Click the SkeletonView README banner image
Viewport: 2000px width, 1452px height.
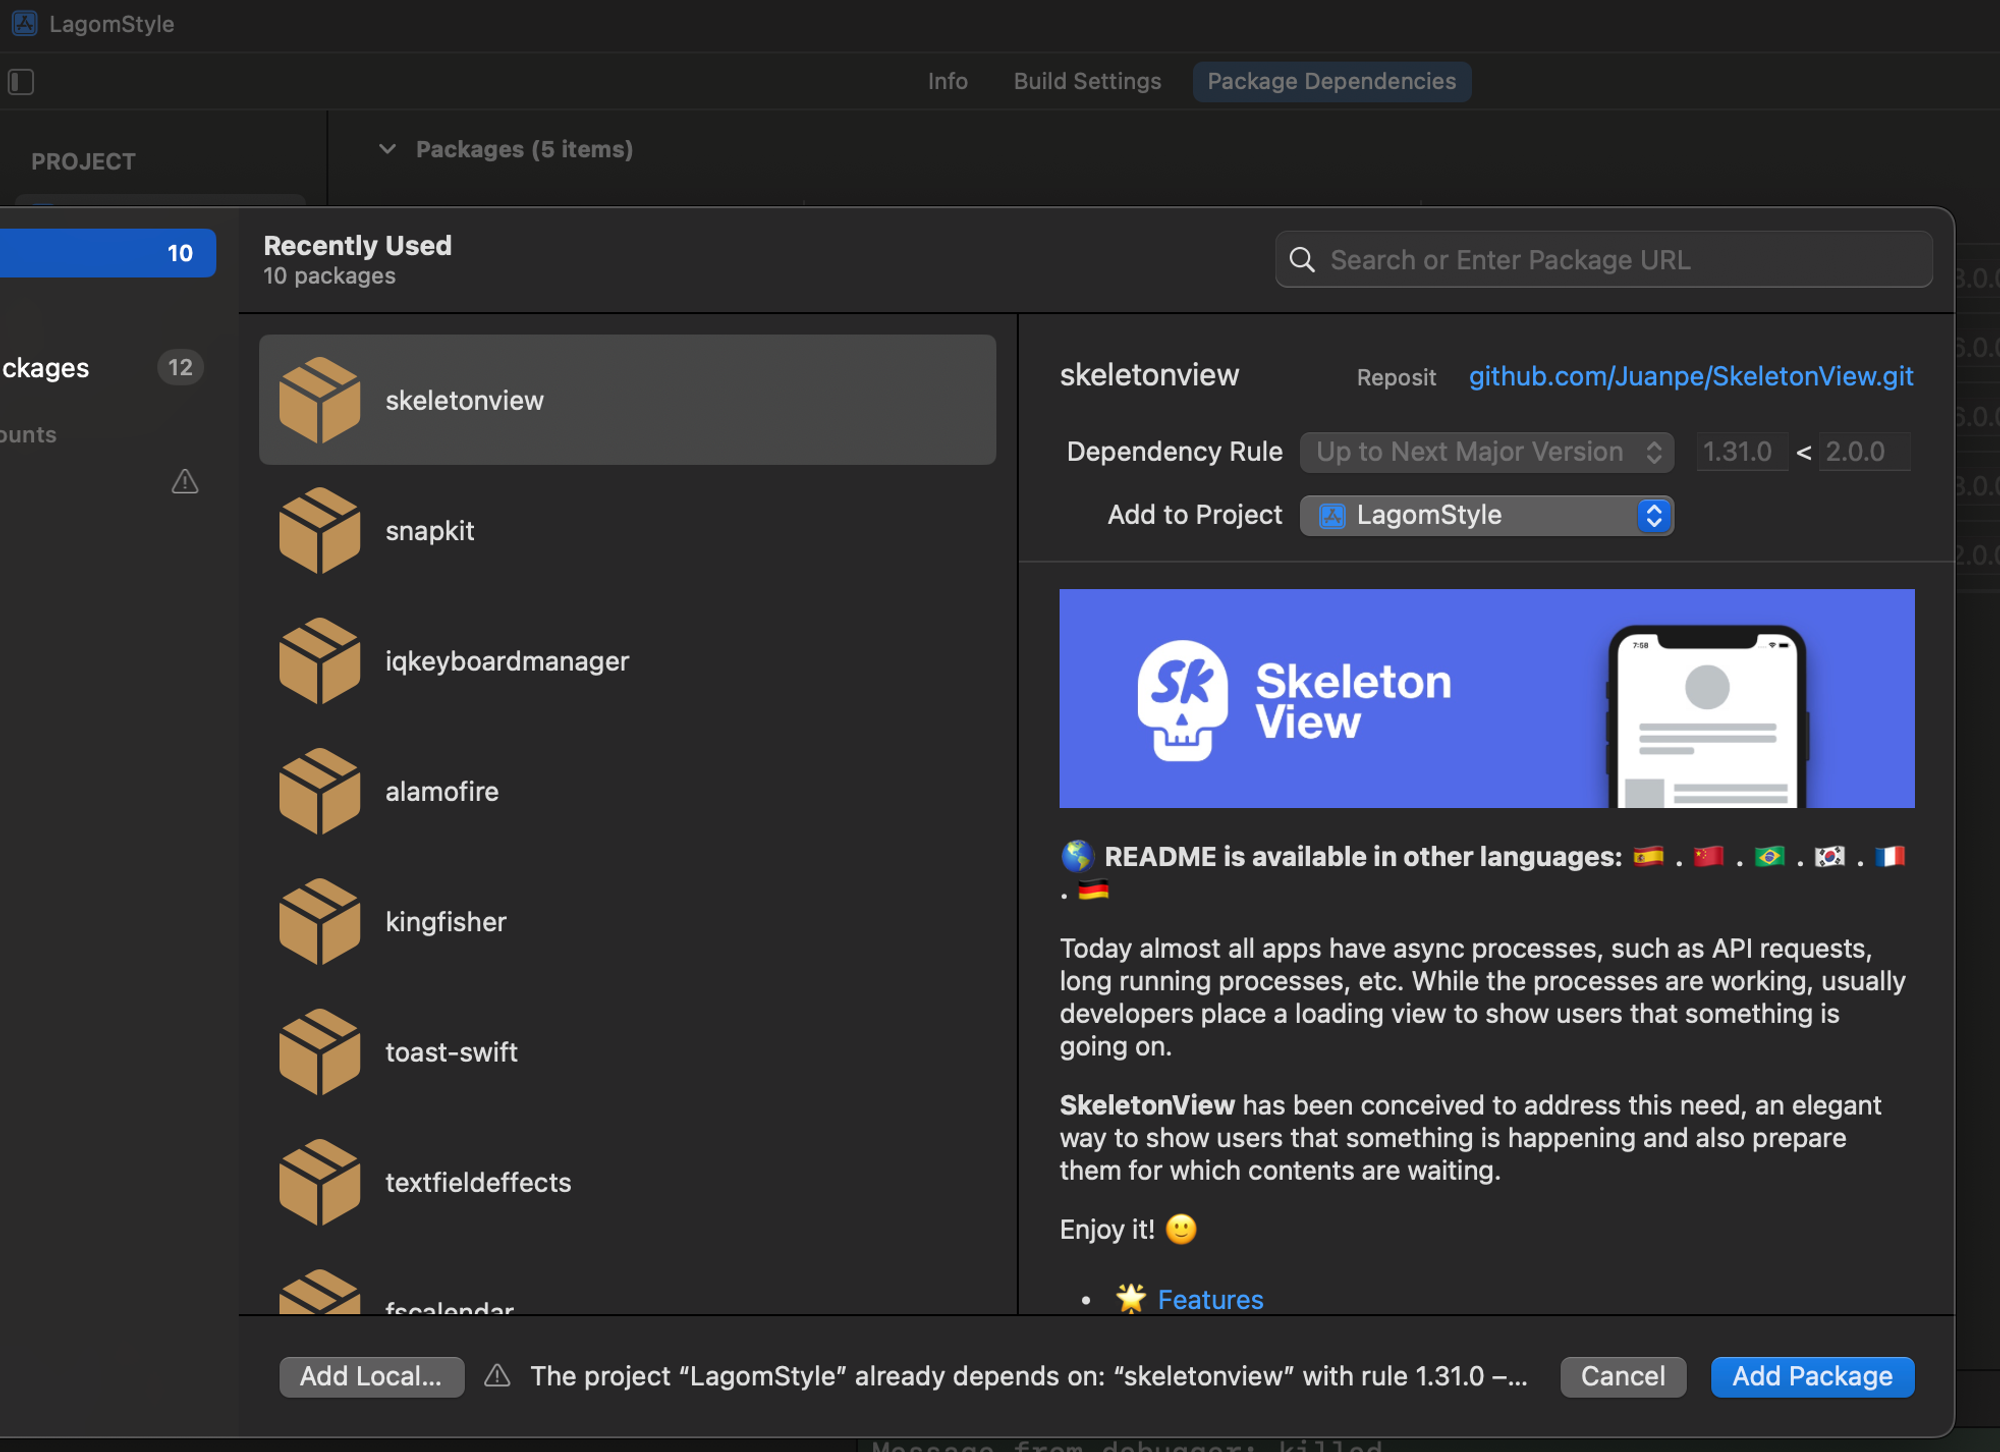tap(1486, 698)
